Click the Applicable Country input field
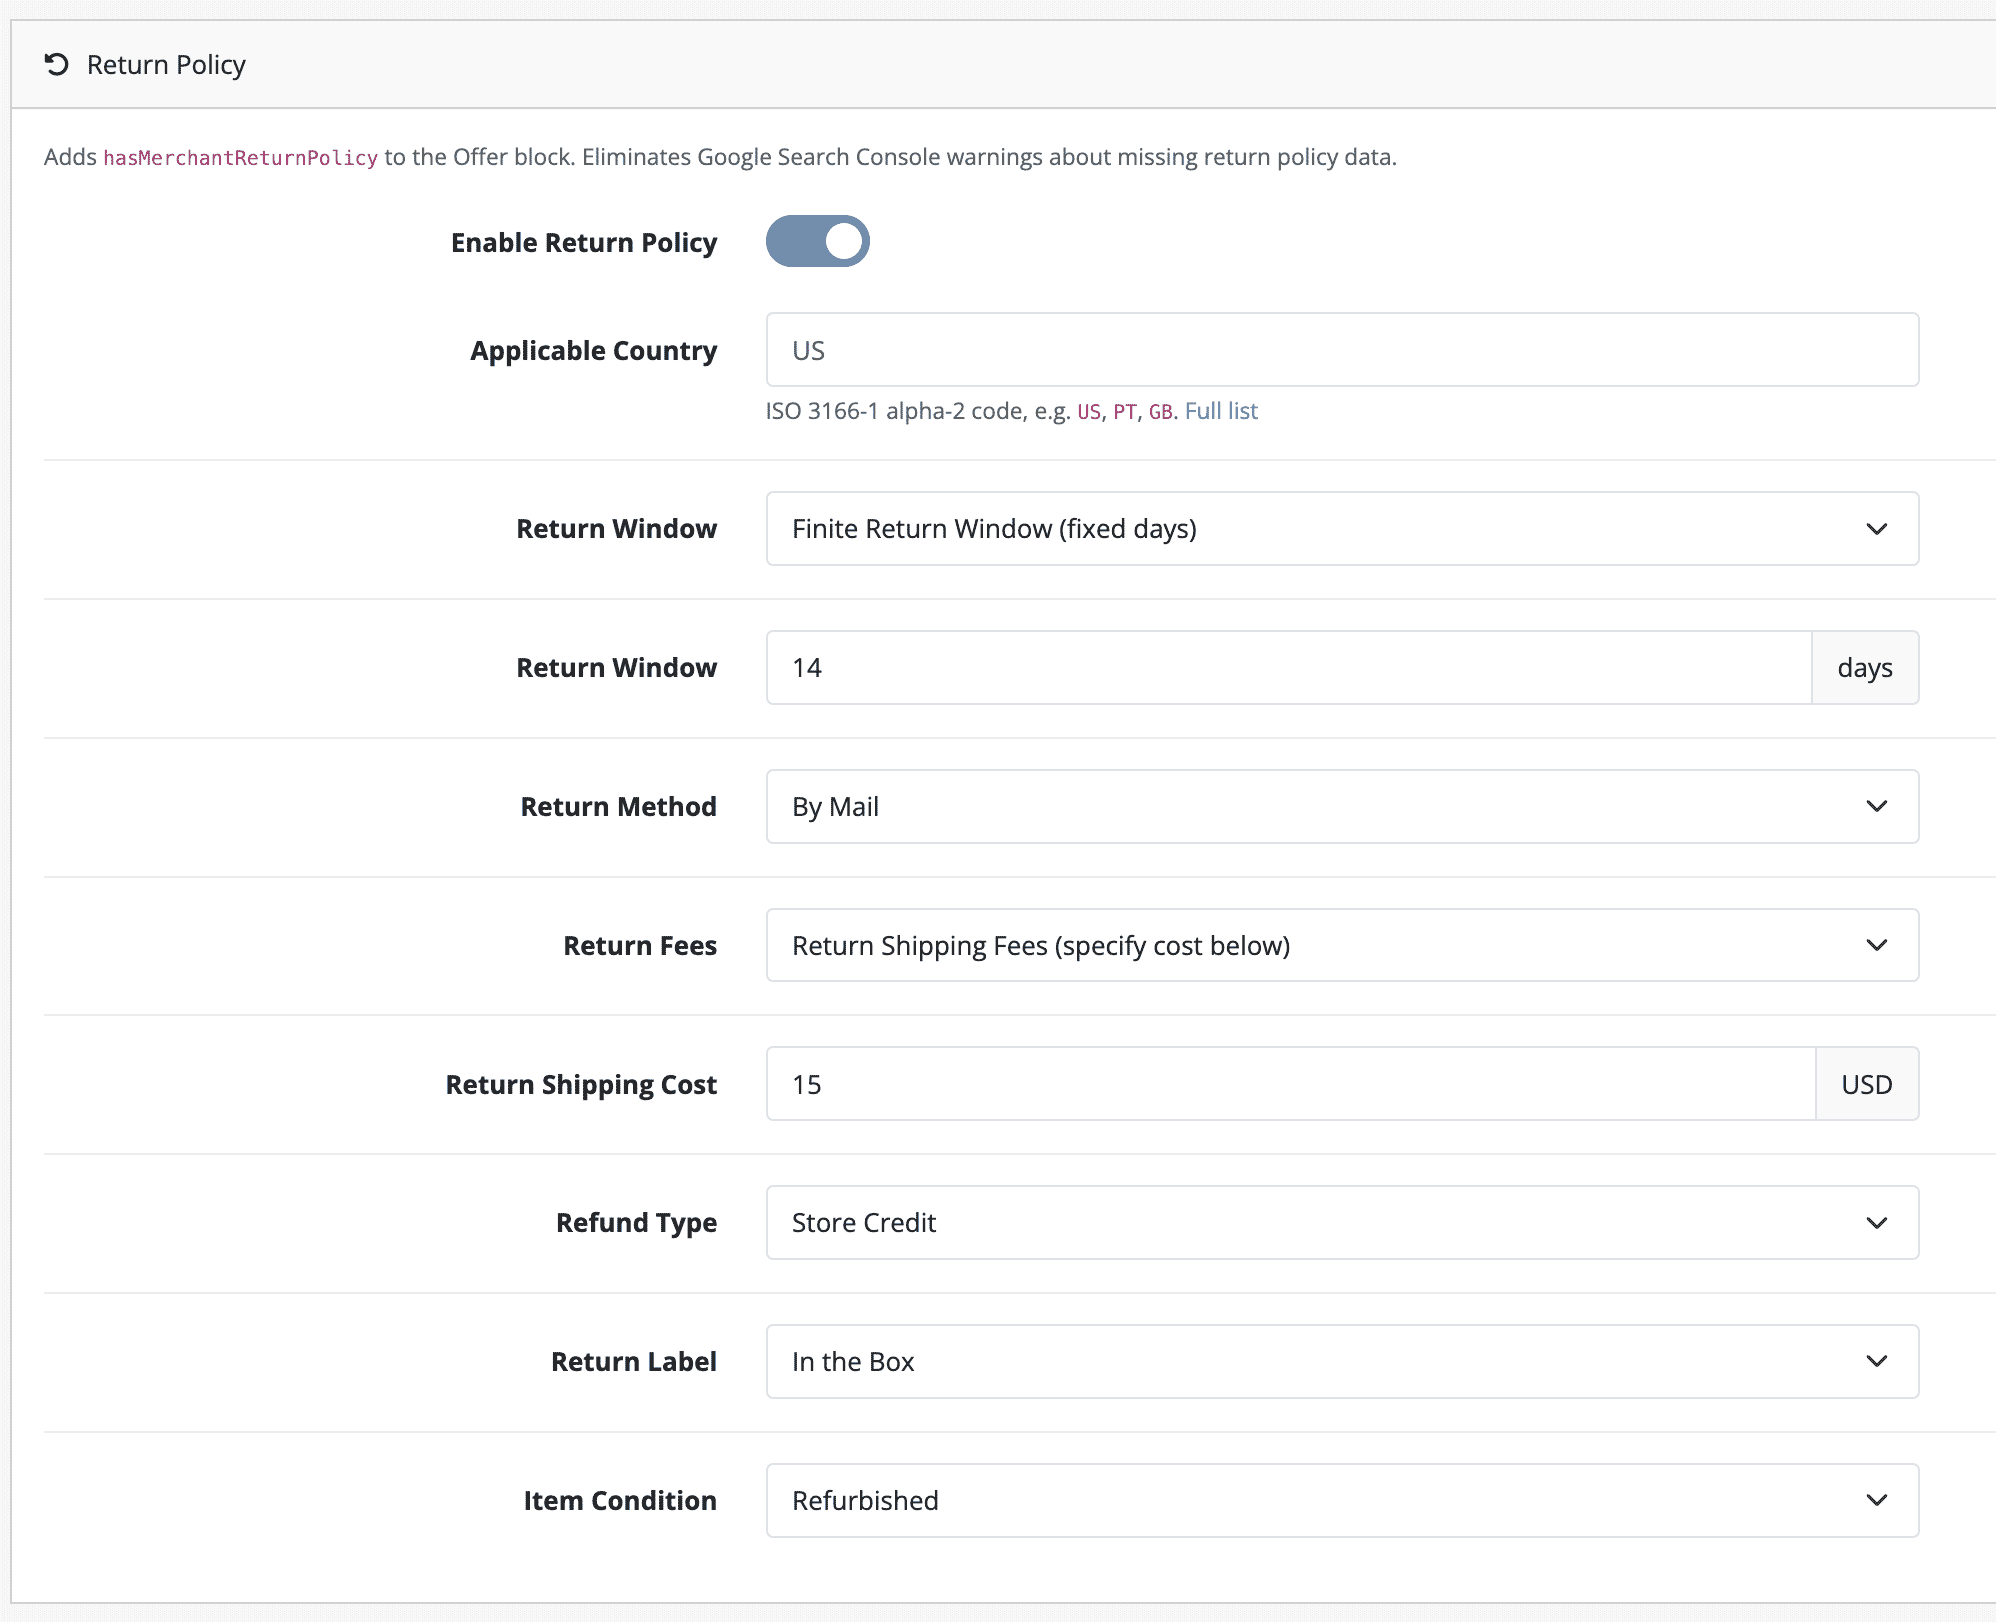This screenshot has height=1622, width=1996. point(1342,349)
